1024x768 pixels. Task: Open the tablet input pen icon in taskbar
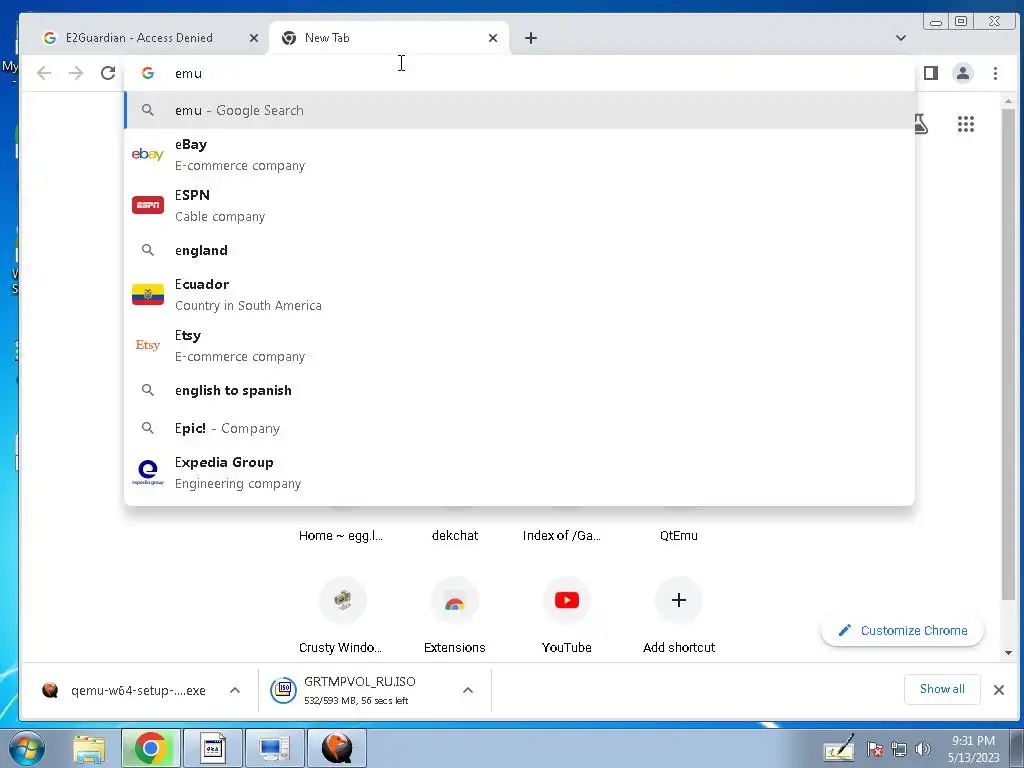pyautogui.click(x=839, y=748)
